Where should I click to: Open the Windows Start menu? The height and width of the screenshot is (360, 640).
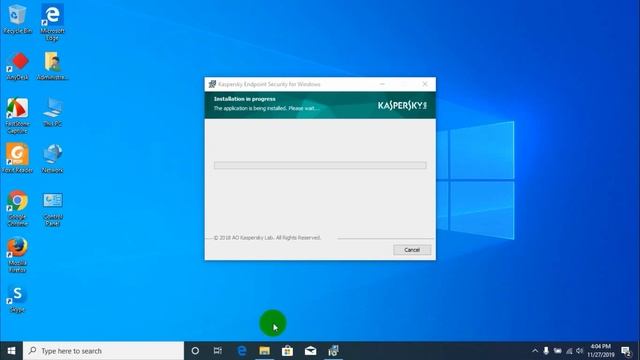coord(11,351)
